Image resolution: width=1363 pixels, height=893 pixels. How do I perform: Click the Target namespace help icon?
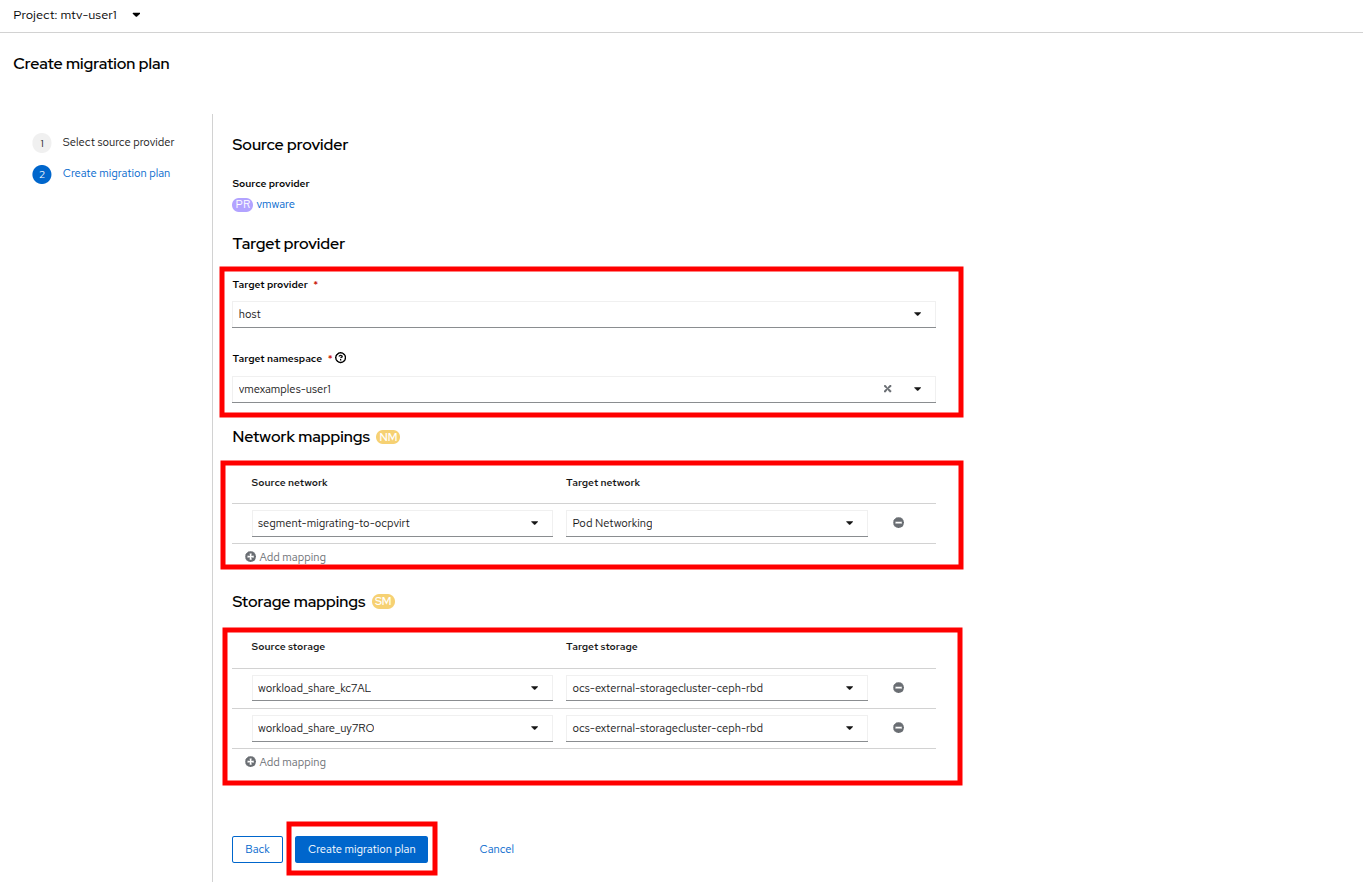[x=341, y=358]
